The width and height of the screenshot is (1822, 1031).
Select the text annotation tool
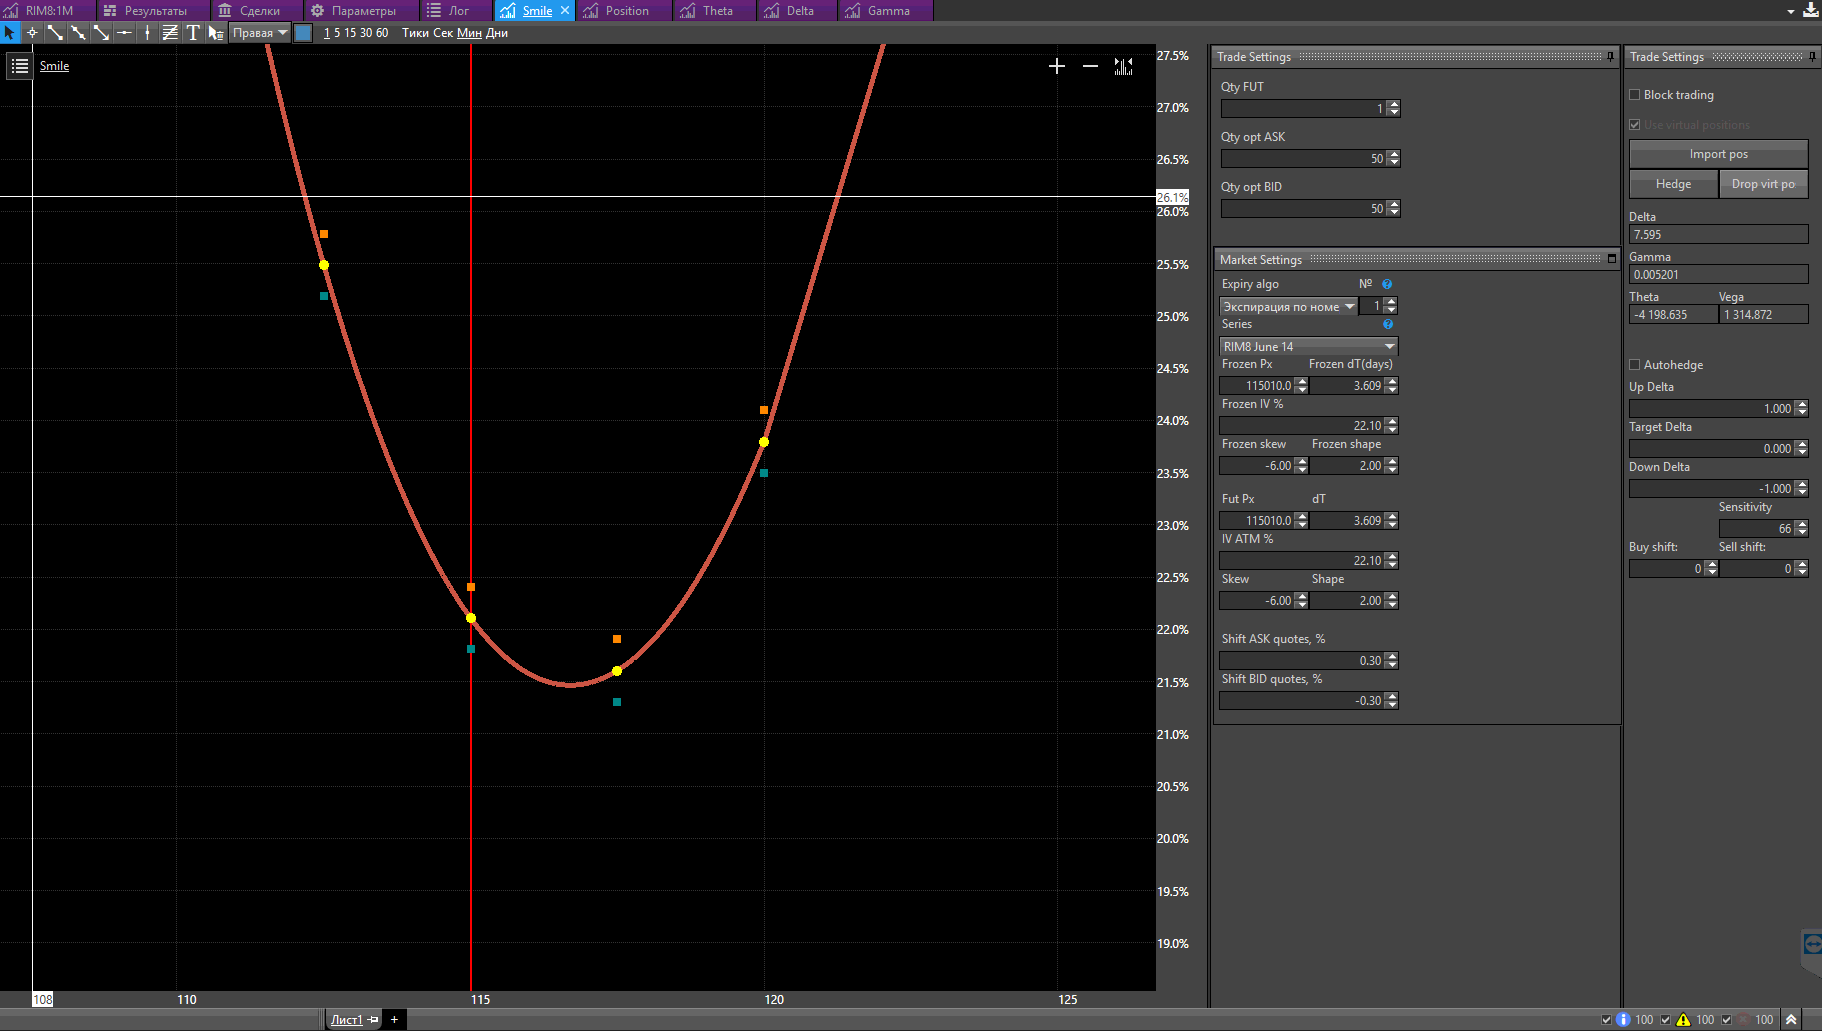(193, 33)
